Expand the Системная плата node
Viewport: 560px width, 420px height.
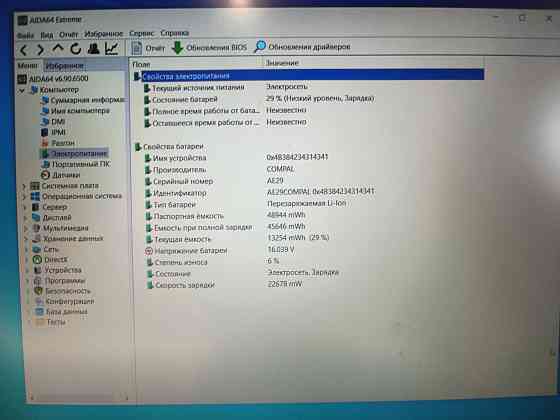(x=24, y=186)
